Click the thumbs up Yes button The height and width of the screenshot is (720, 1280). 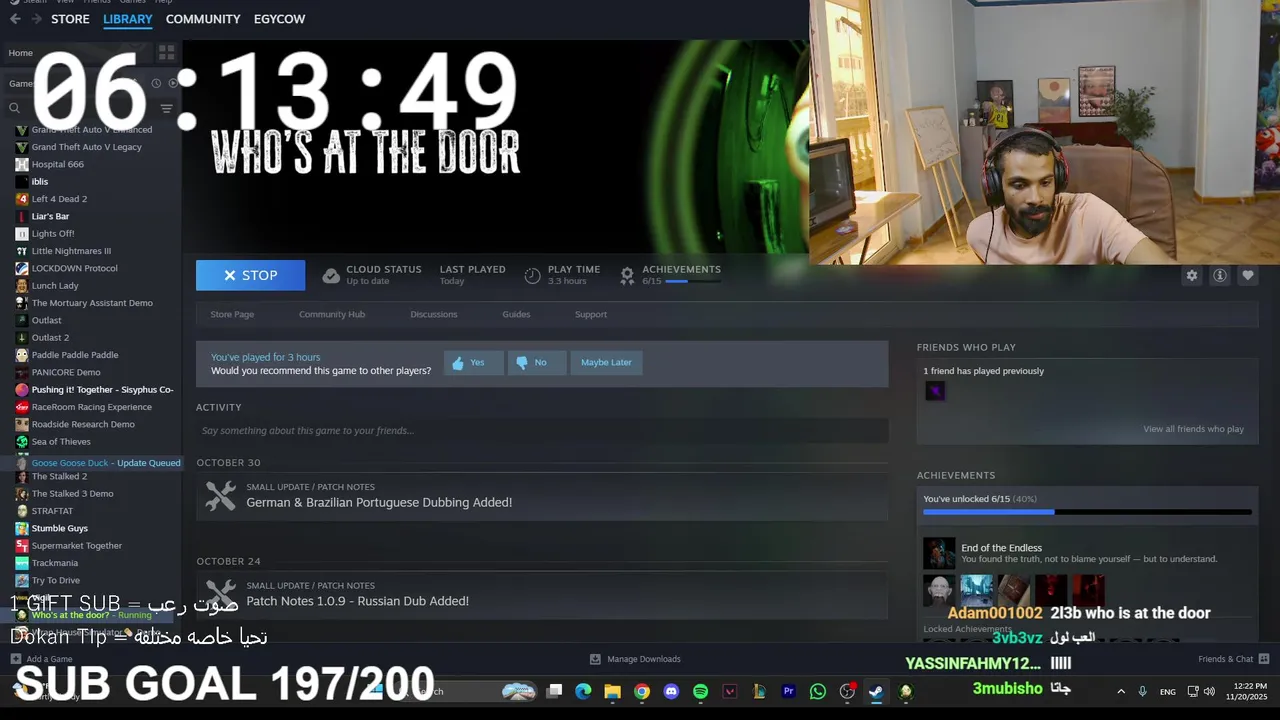coord(473,362)
